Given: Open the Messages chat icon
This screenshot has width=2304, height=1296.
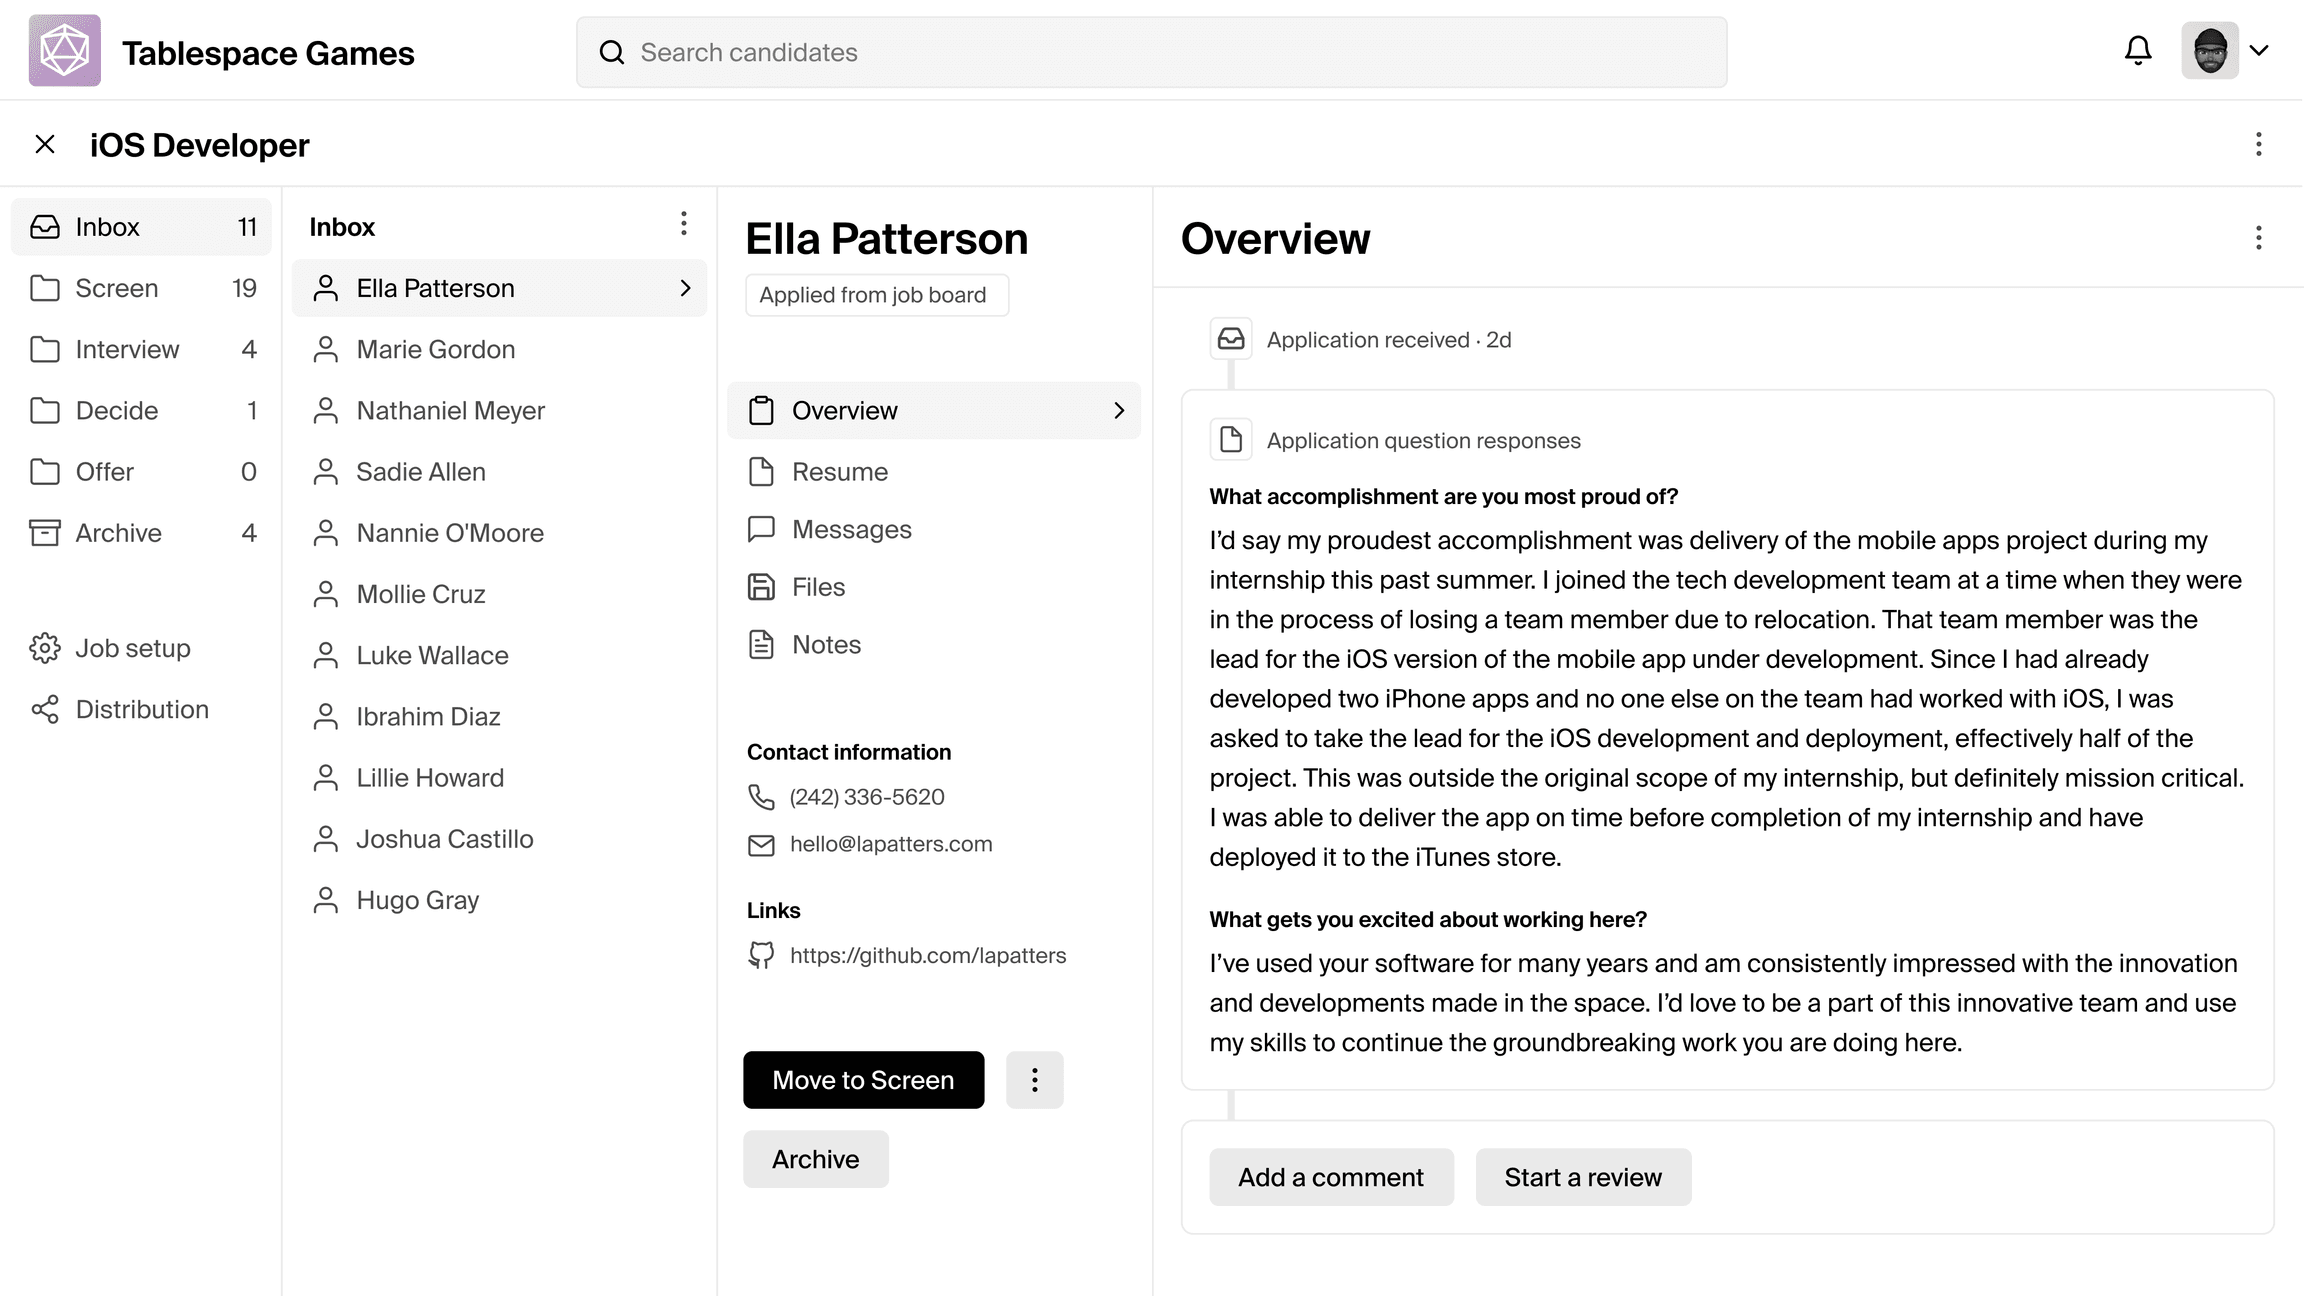Looking at the screenshot, I should coord(762,529).
